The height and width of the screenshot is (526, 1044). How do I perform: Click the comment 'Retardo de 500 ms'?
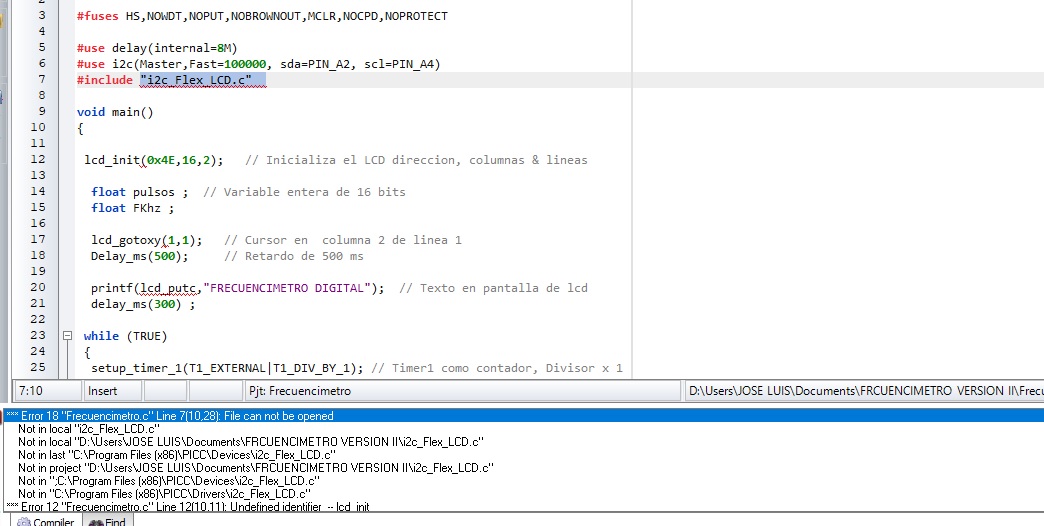click(x=294, y=256)
